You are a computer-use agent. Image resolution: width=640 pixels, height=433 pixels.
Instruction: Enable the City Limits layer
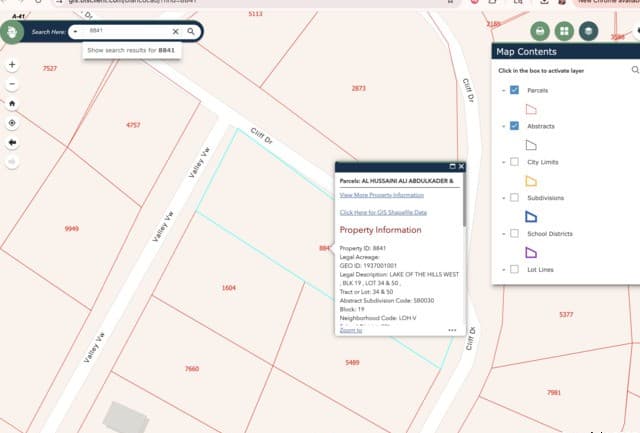[x=514, y=162]
